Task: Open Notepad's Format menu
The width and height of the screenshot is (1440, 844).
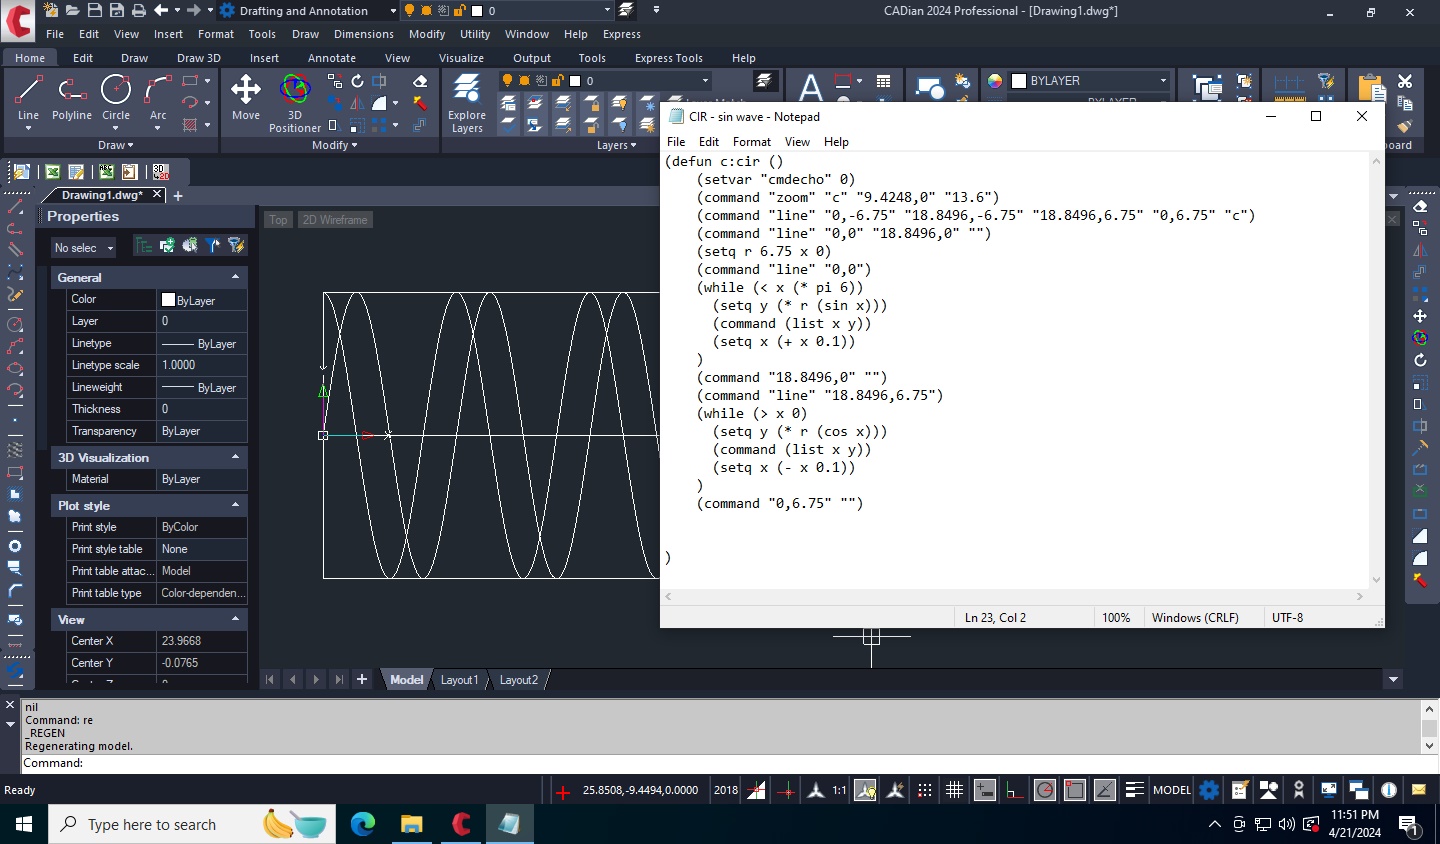Action: [x=751, y=142]
